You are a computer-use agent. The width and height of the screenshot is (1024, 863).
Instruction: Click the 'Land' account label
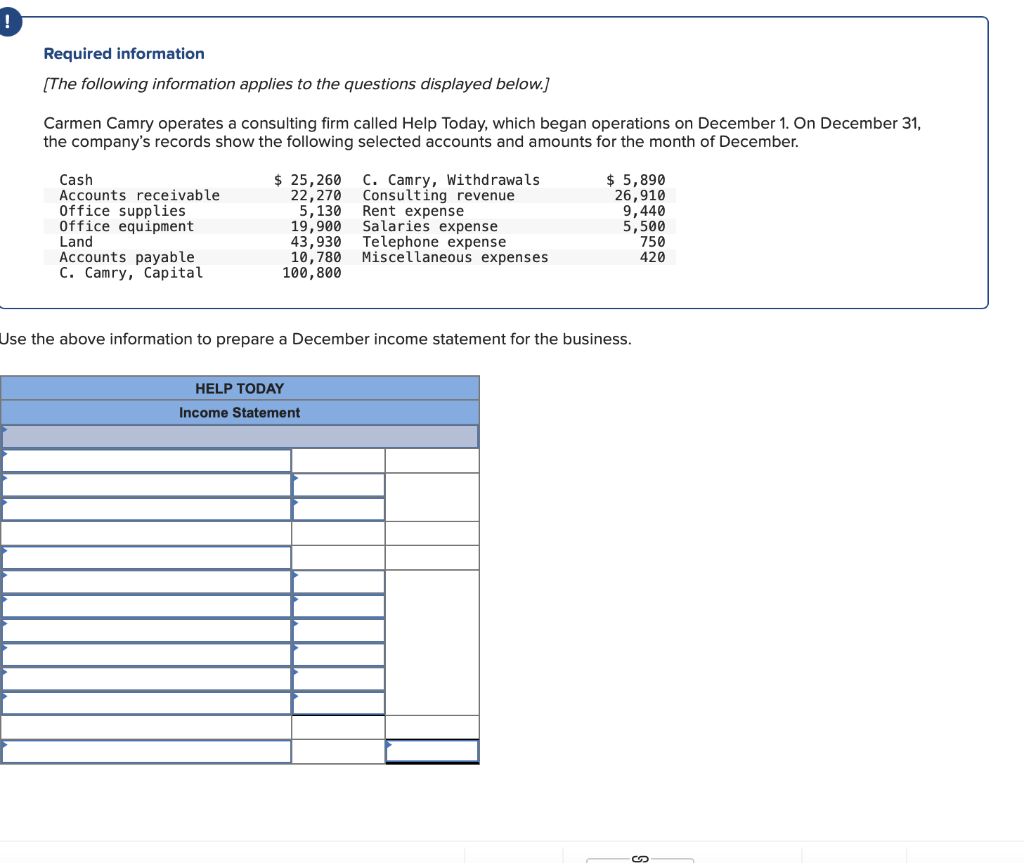point(76,242)
